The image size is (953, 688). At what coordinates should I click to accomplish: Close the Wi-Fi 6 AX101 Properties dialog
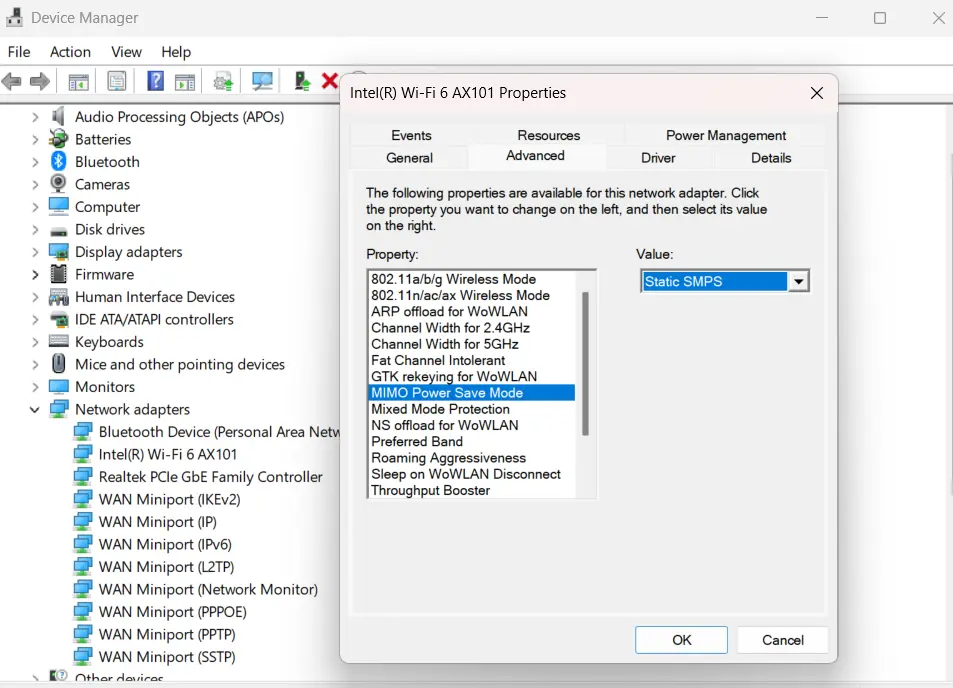[816, 93]
